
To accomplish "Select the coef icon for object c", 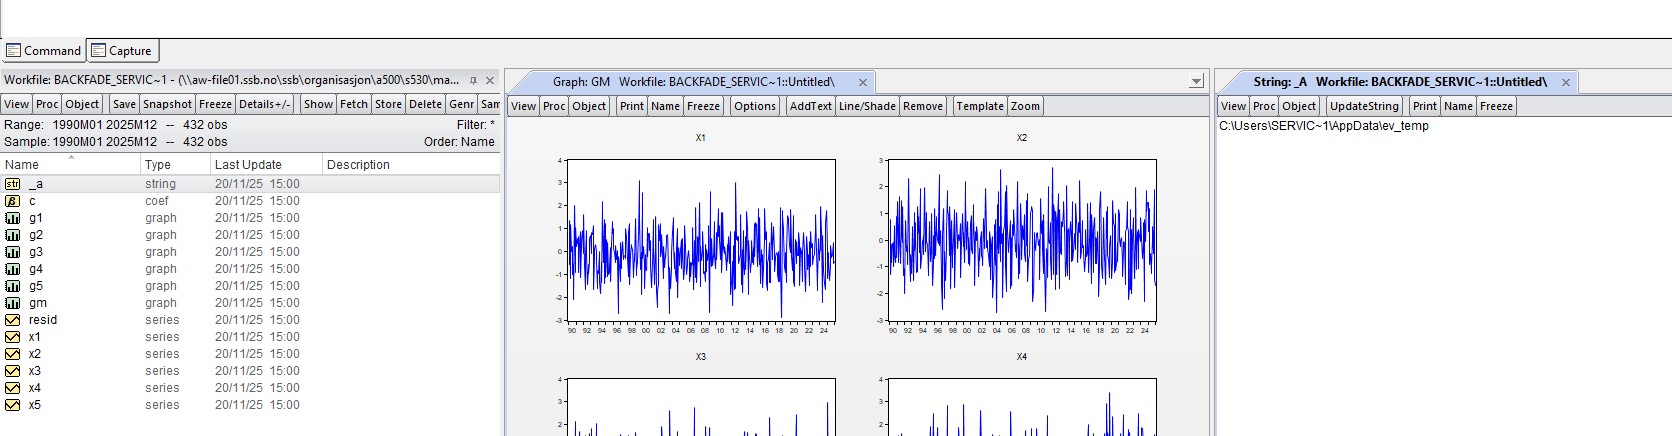I will tap(12, 201).
